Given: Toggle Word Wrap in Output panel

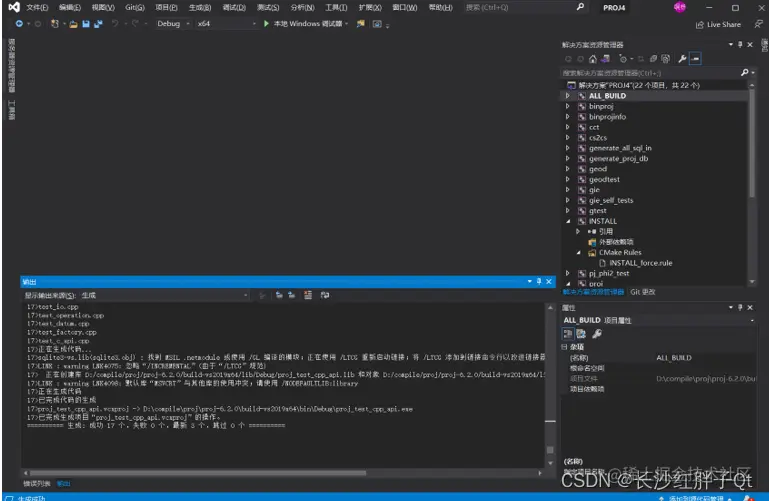Looking at the screenshot, I should point(325,295).
